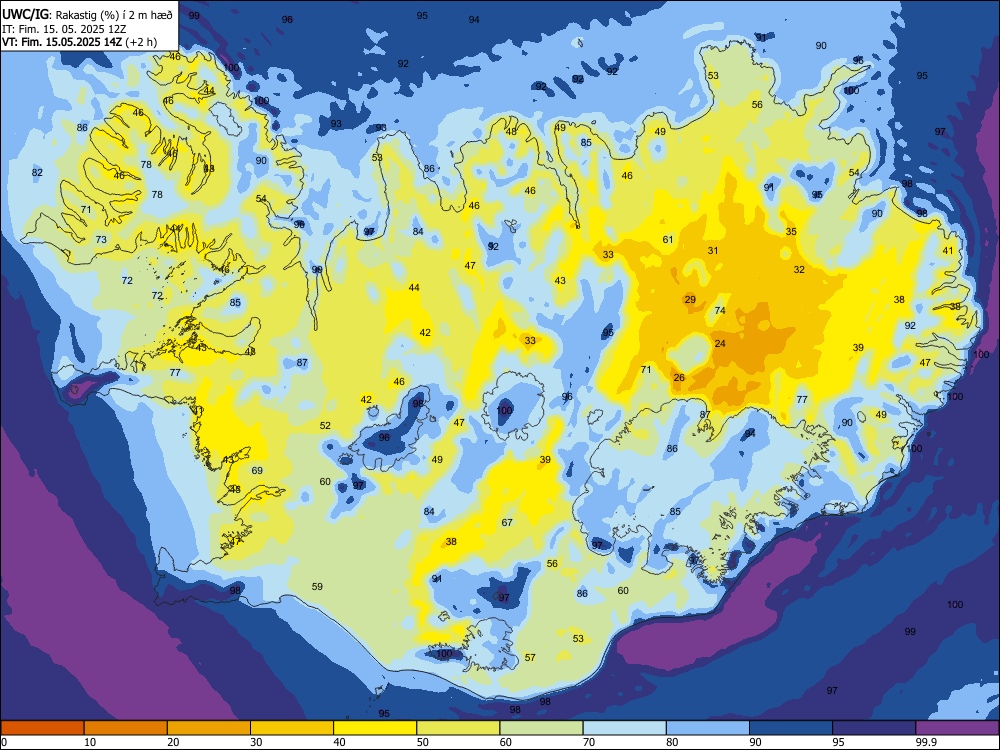Select the 10–20 orange legend swatch
This screenshot has width=1000, height=750.
(x=126, y=728)
